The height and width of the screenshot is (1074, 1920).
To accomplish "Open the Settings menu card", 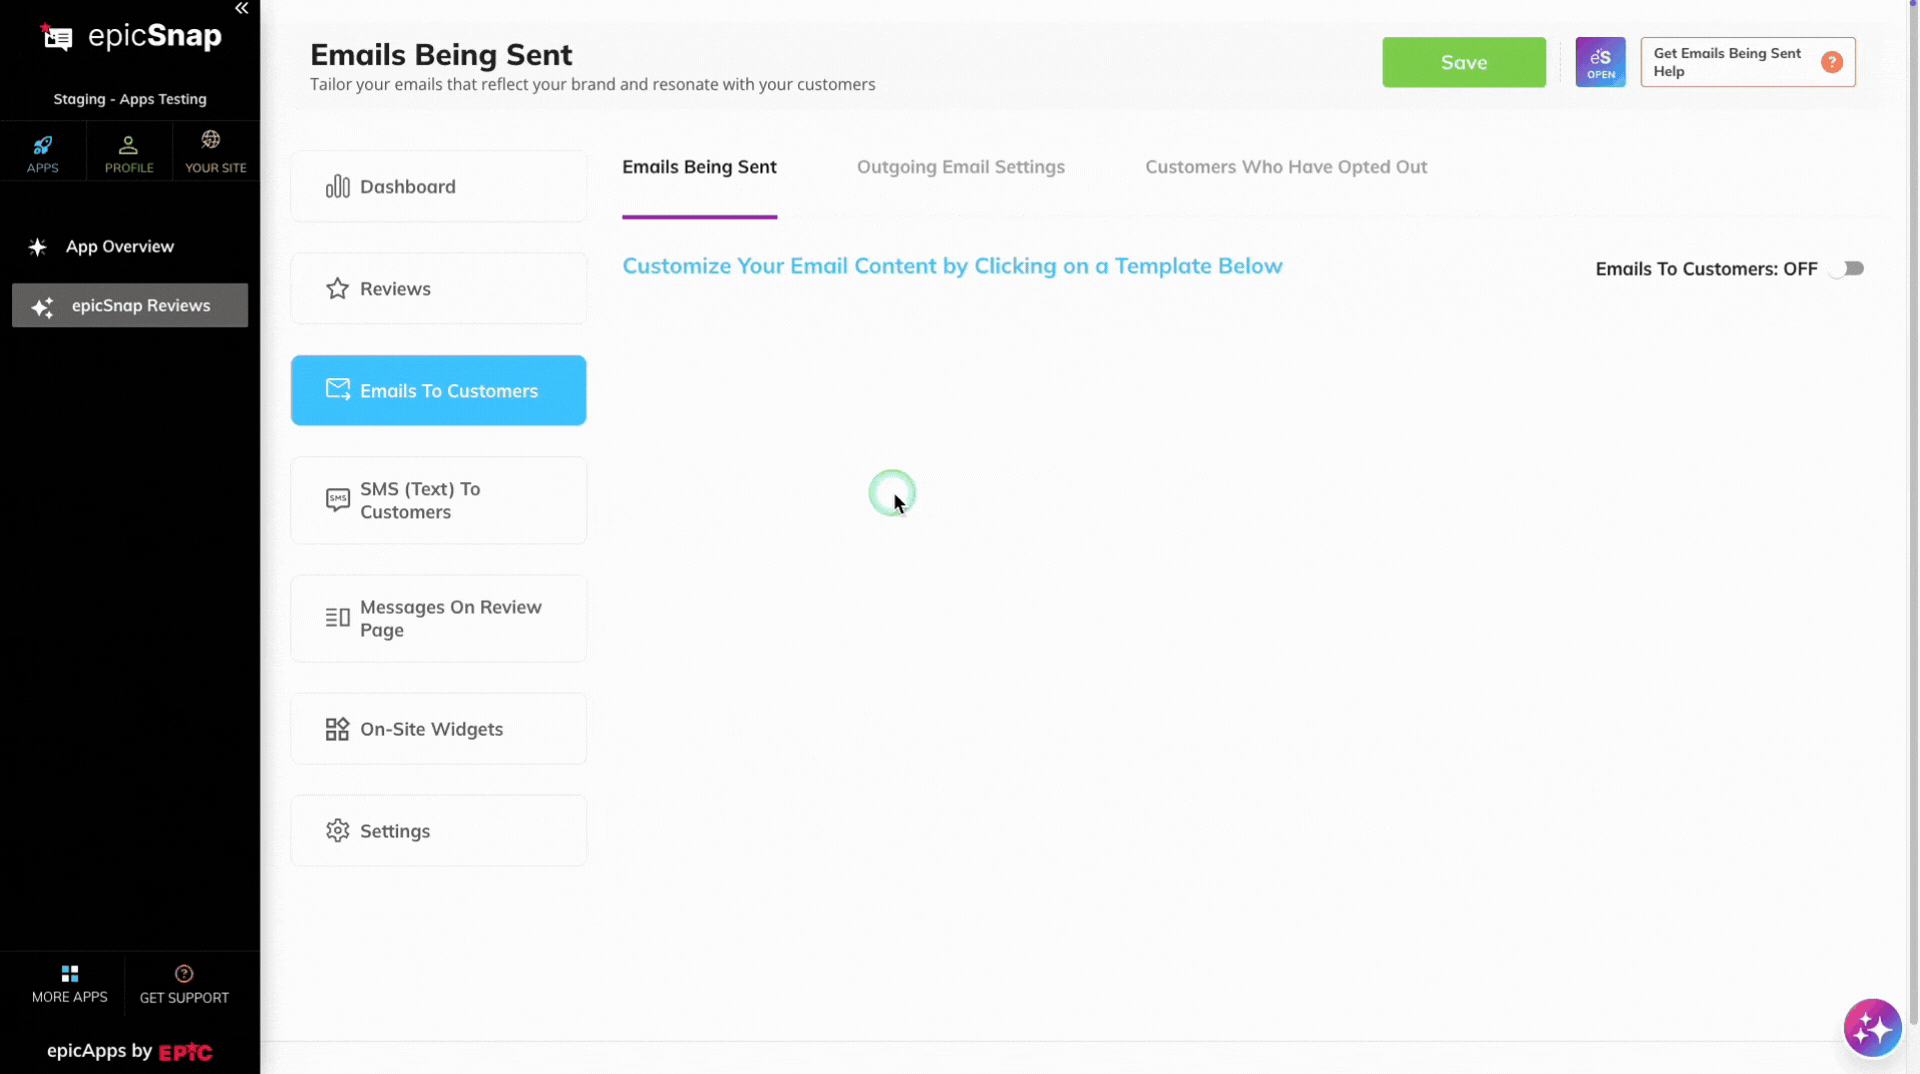I will pyautogui.click(x=438, y=831).
